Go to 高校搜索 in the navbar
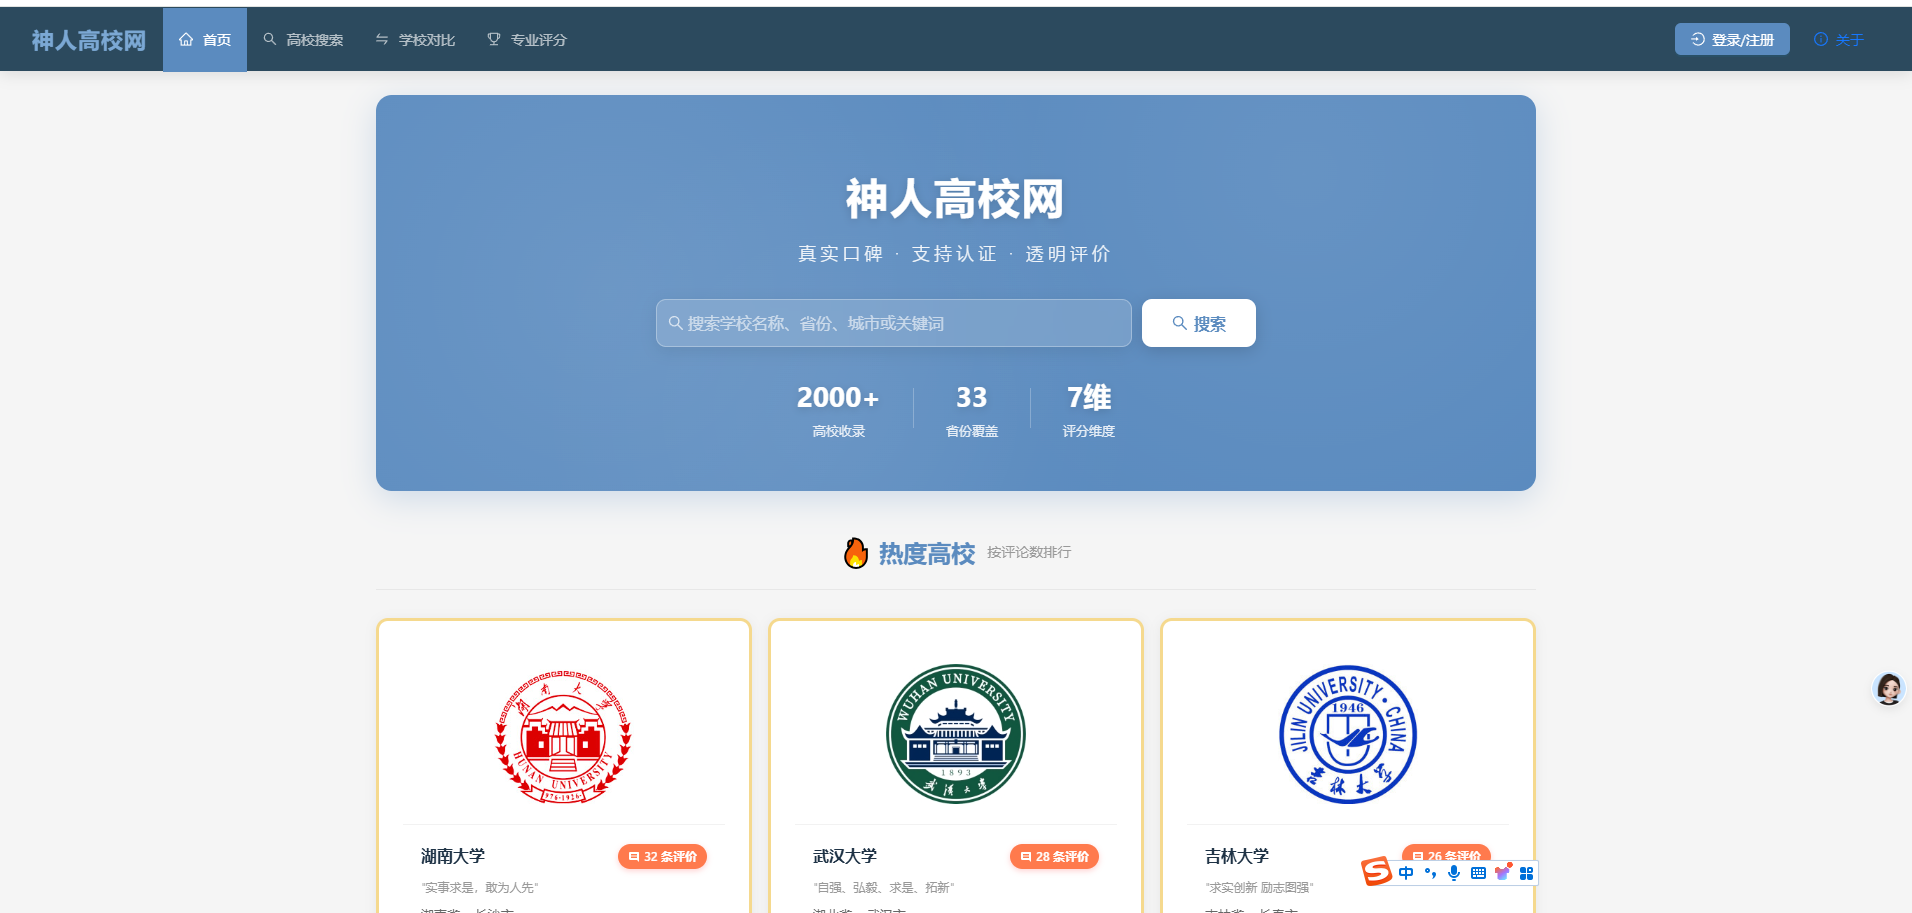This screenshot has width=1912, height=913. tap(303, 40)
